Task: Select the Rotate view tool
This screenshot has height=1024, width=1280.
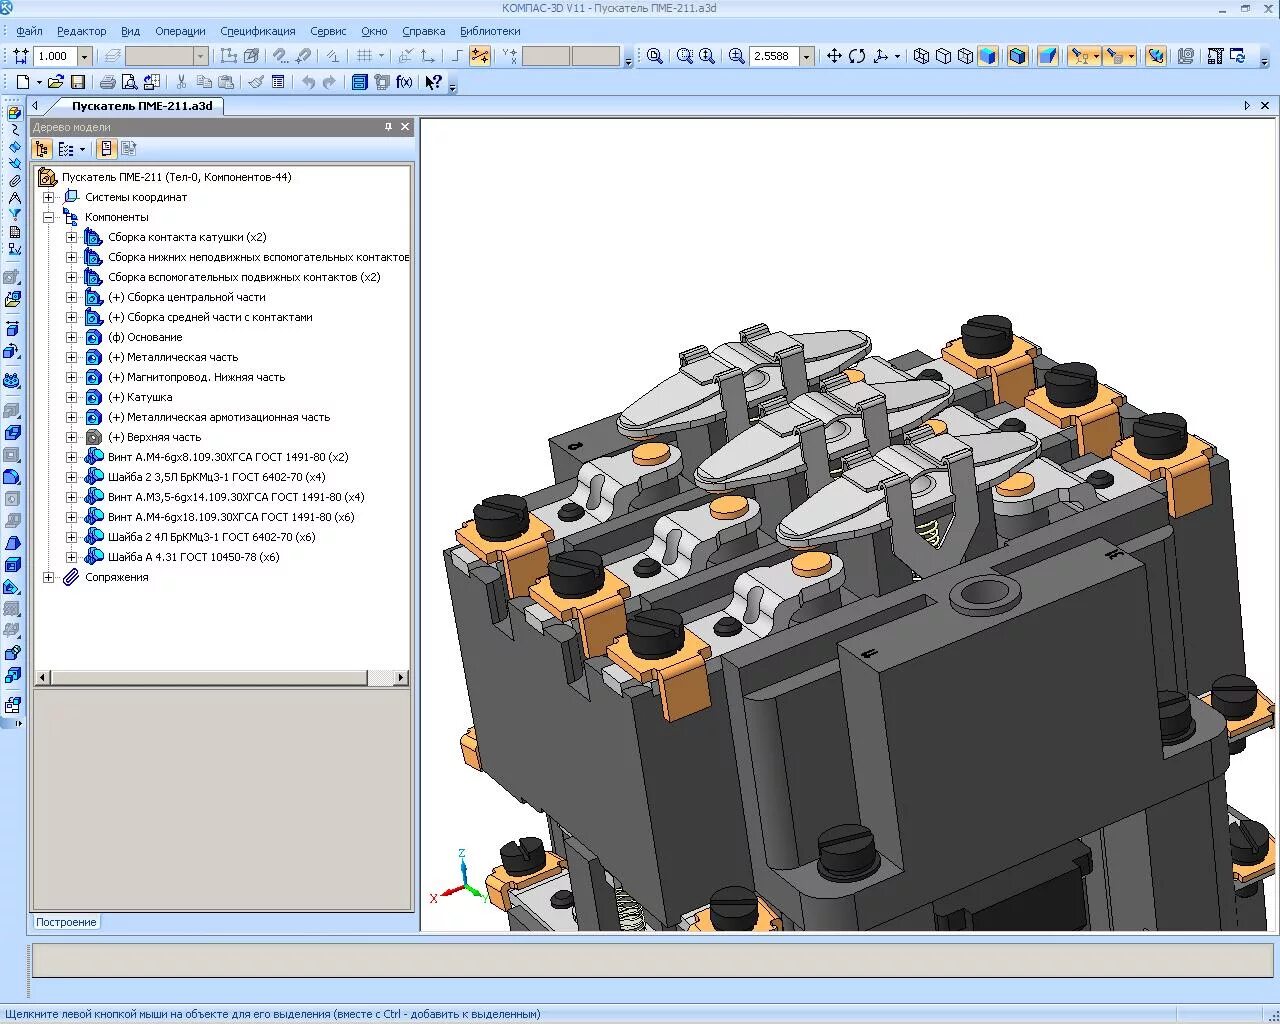Action: pos(857,56)
